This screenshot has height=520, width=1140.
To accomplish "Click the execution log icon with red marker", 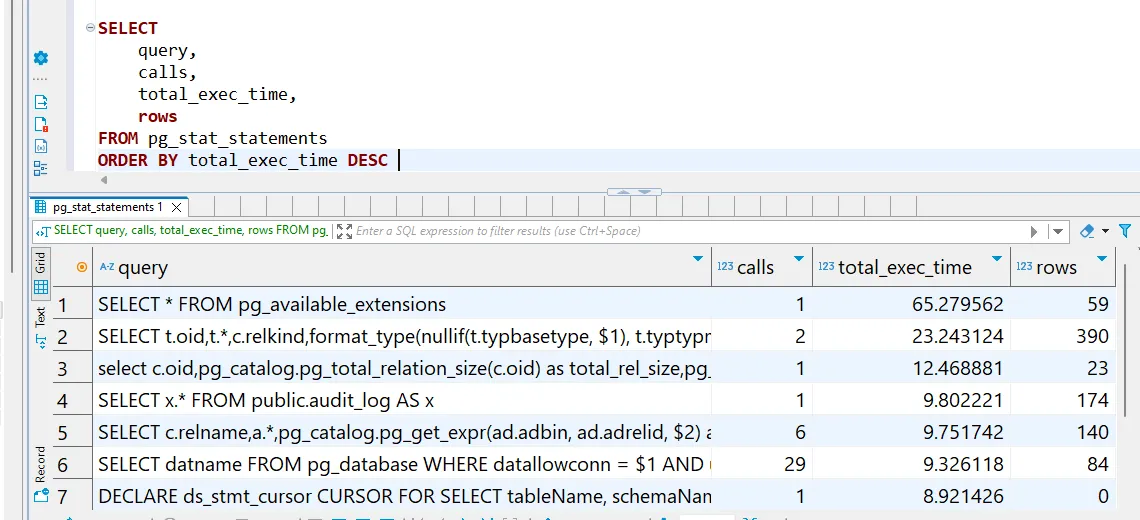I will pos(41,124).
